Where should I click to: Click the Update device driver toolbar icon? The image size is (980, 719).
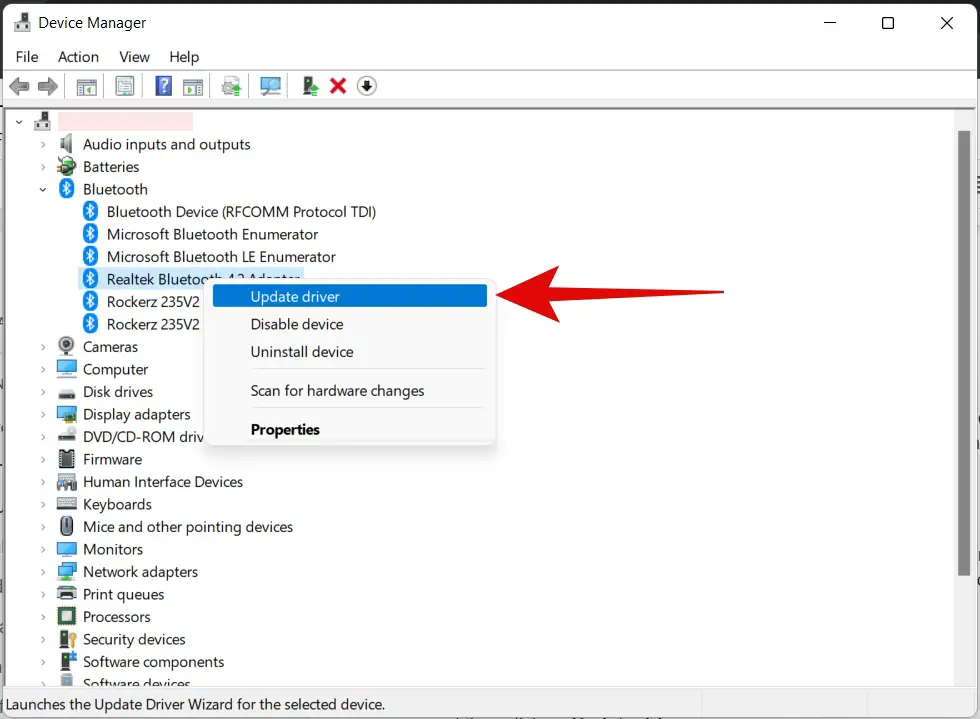click(x=231, y=86)
